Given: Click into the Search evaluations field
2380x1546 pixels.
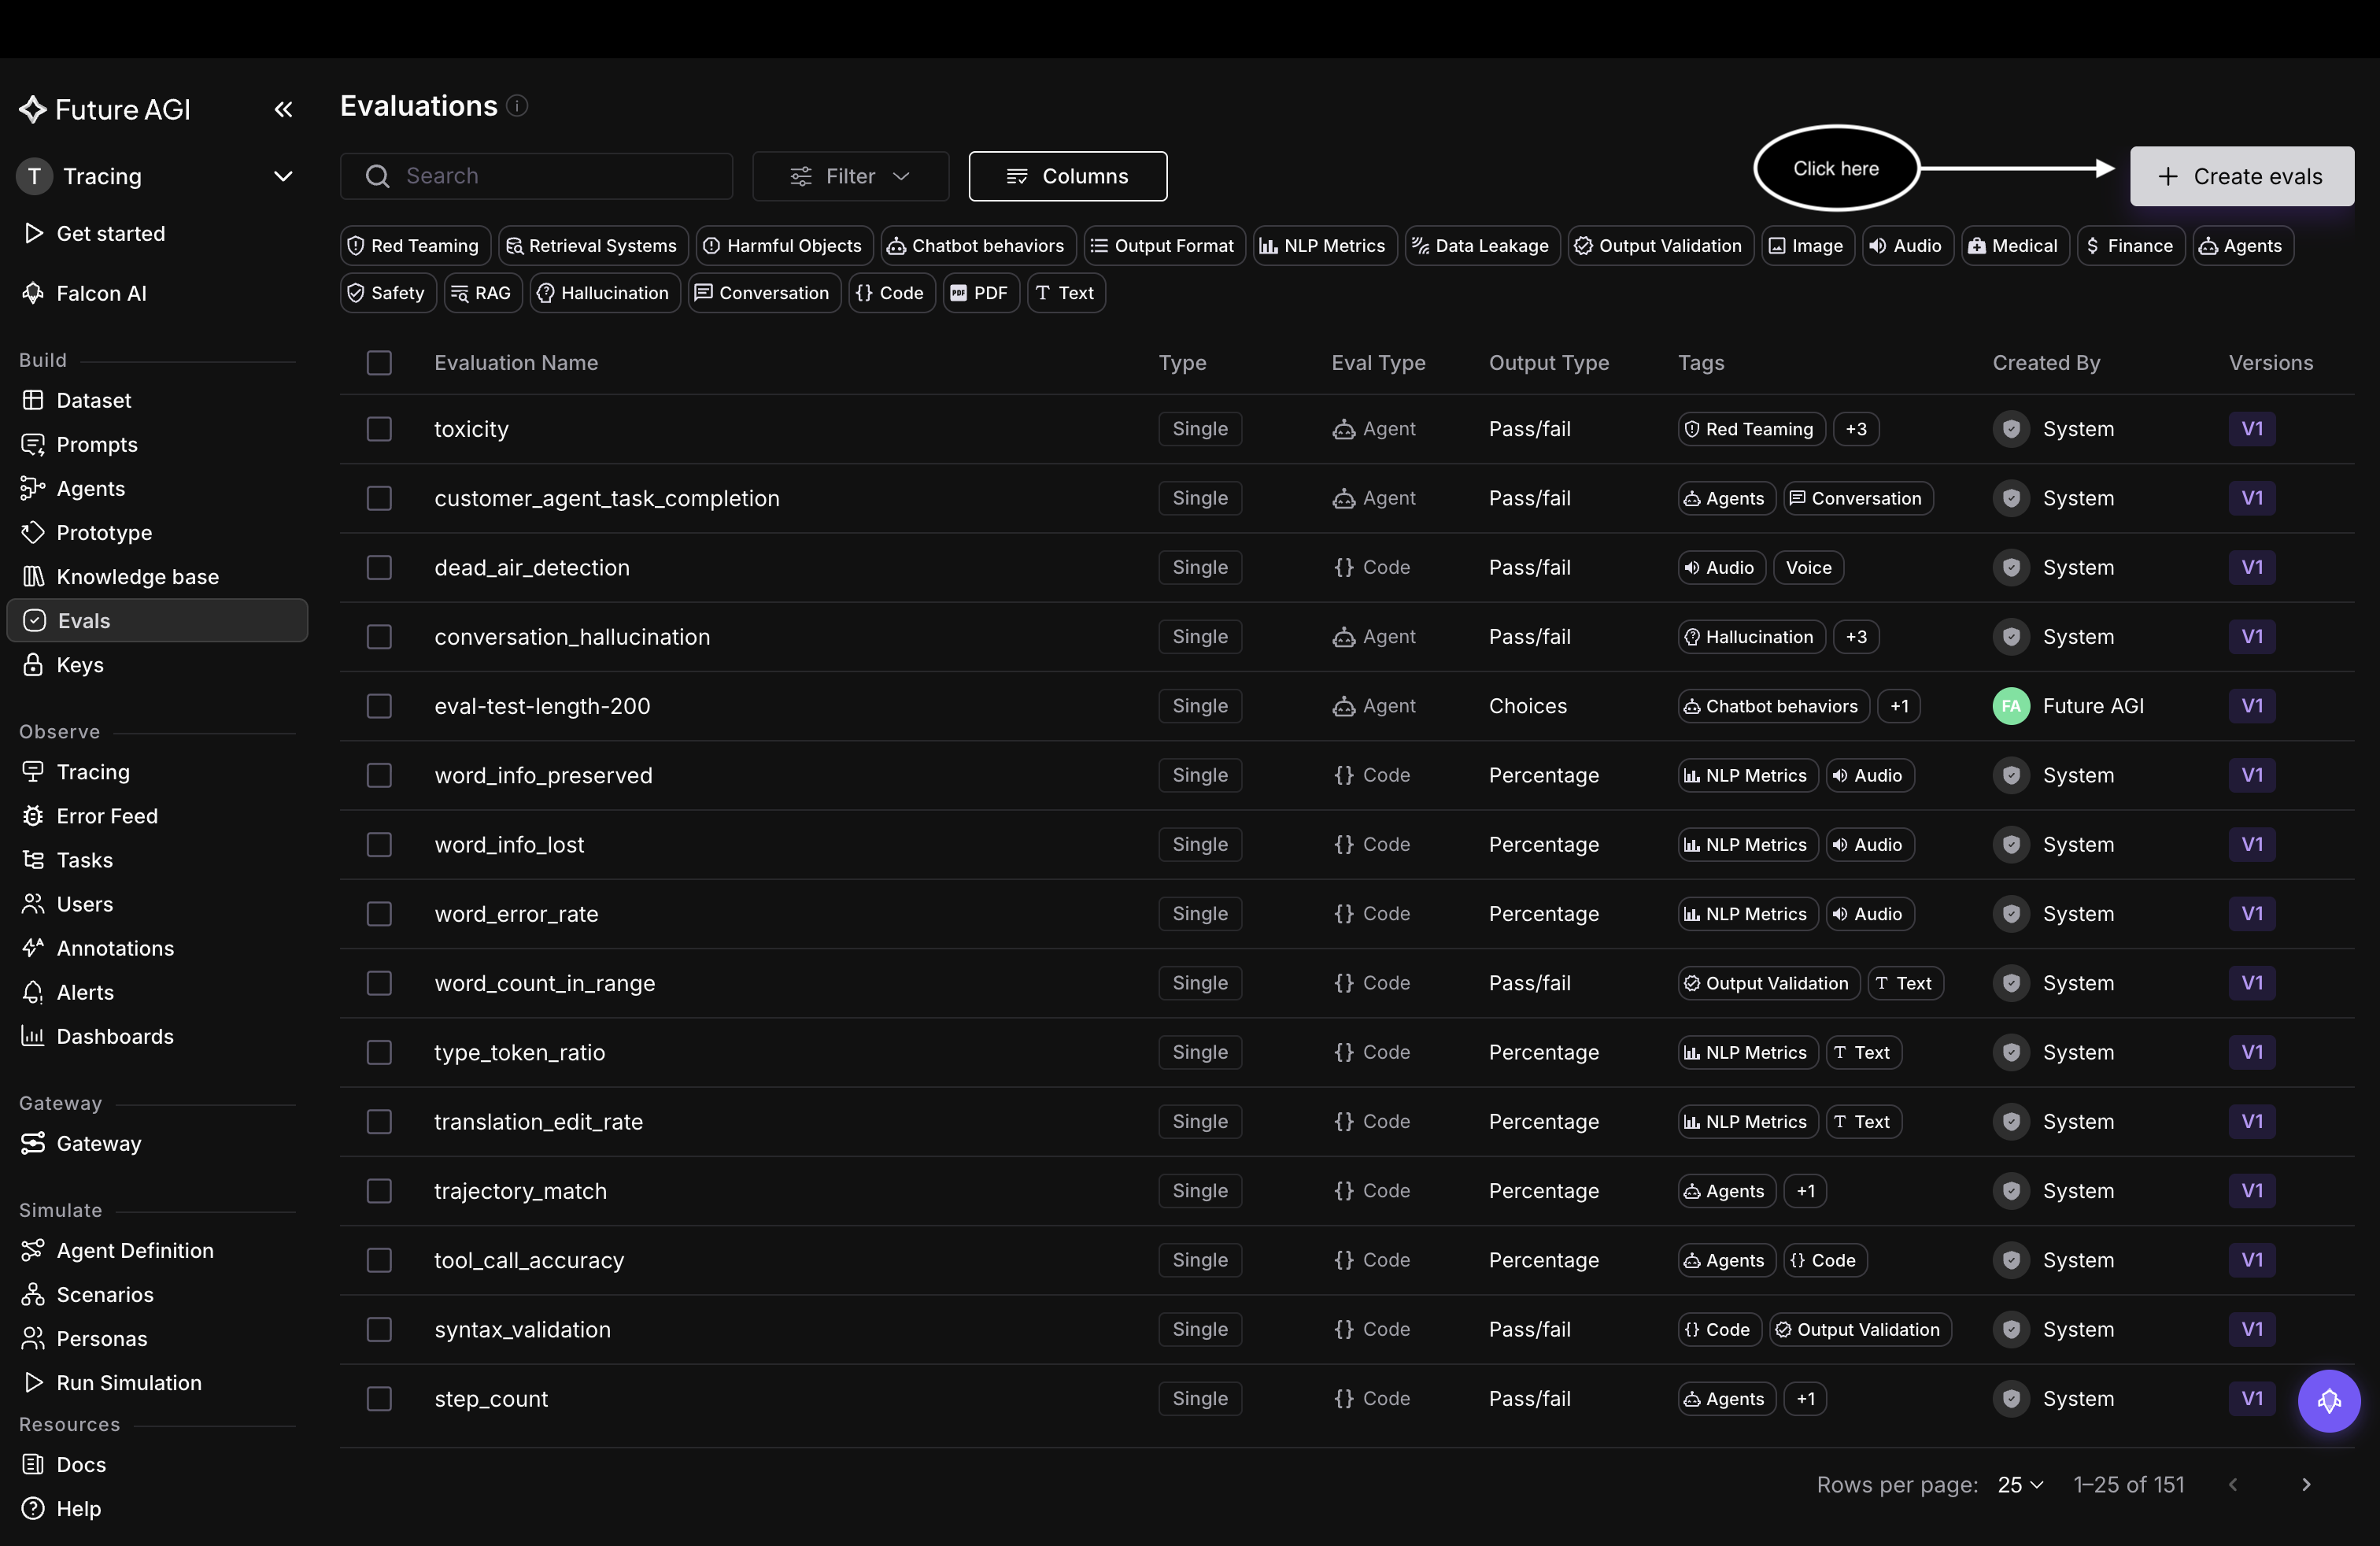Looking at the screenshot, I should click(536, 176).
